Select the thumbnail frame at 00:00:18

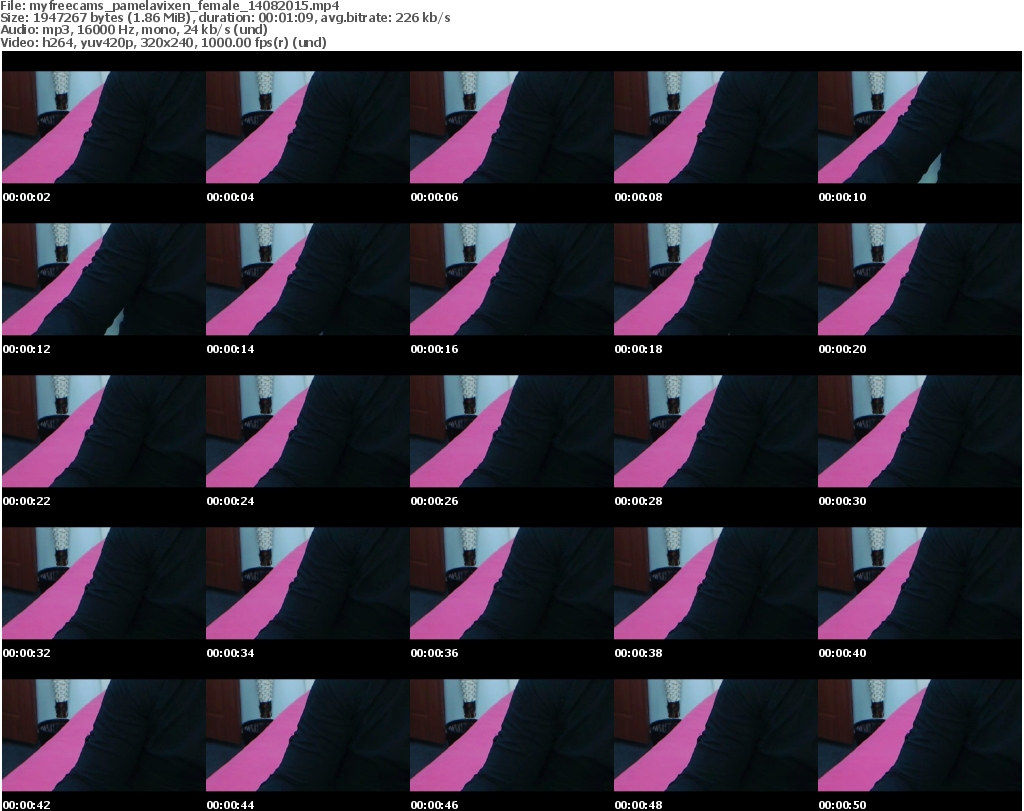[x=715, y=279]
